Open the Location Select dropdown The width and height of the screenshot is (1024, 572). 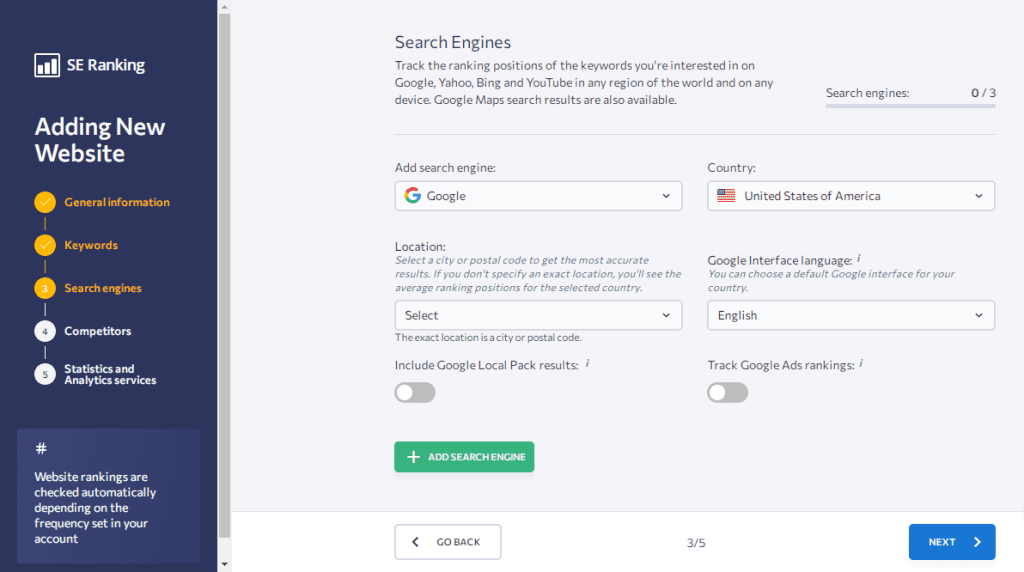click(x=538, y=315)
